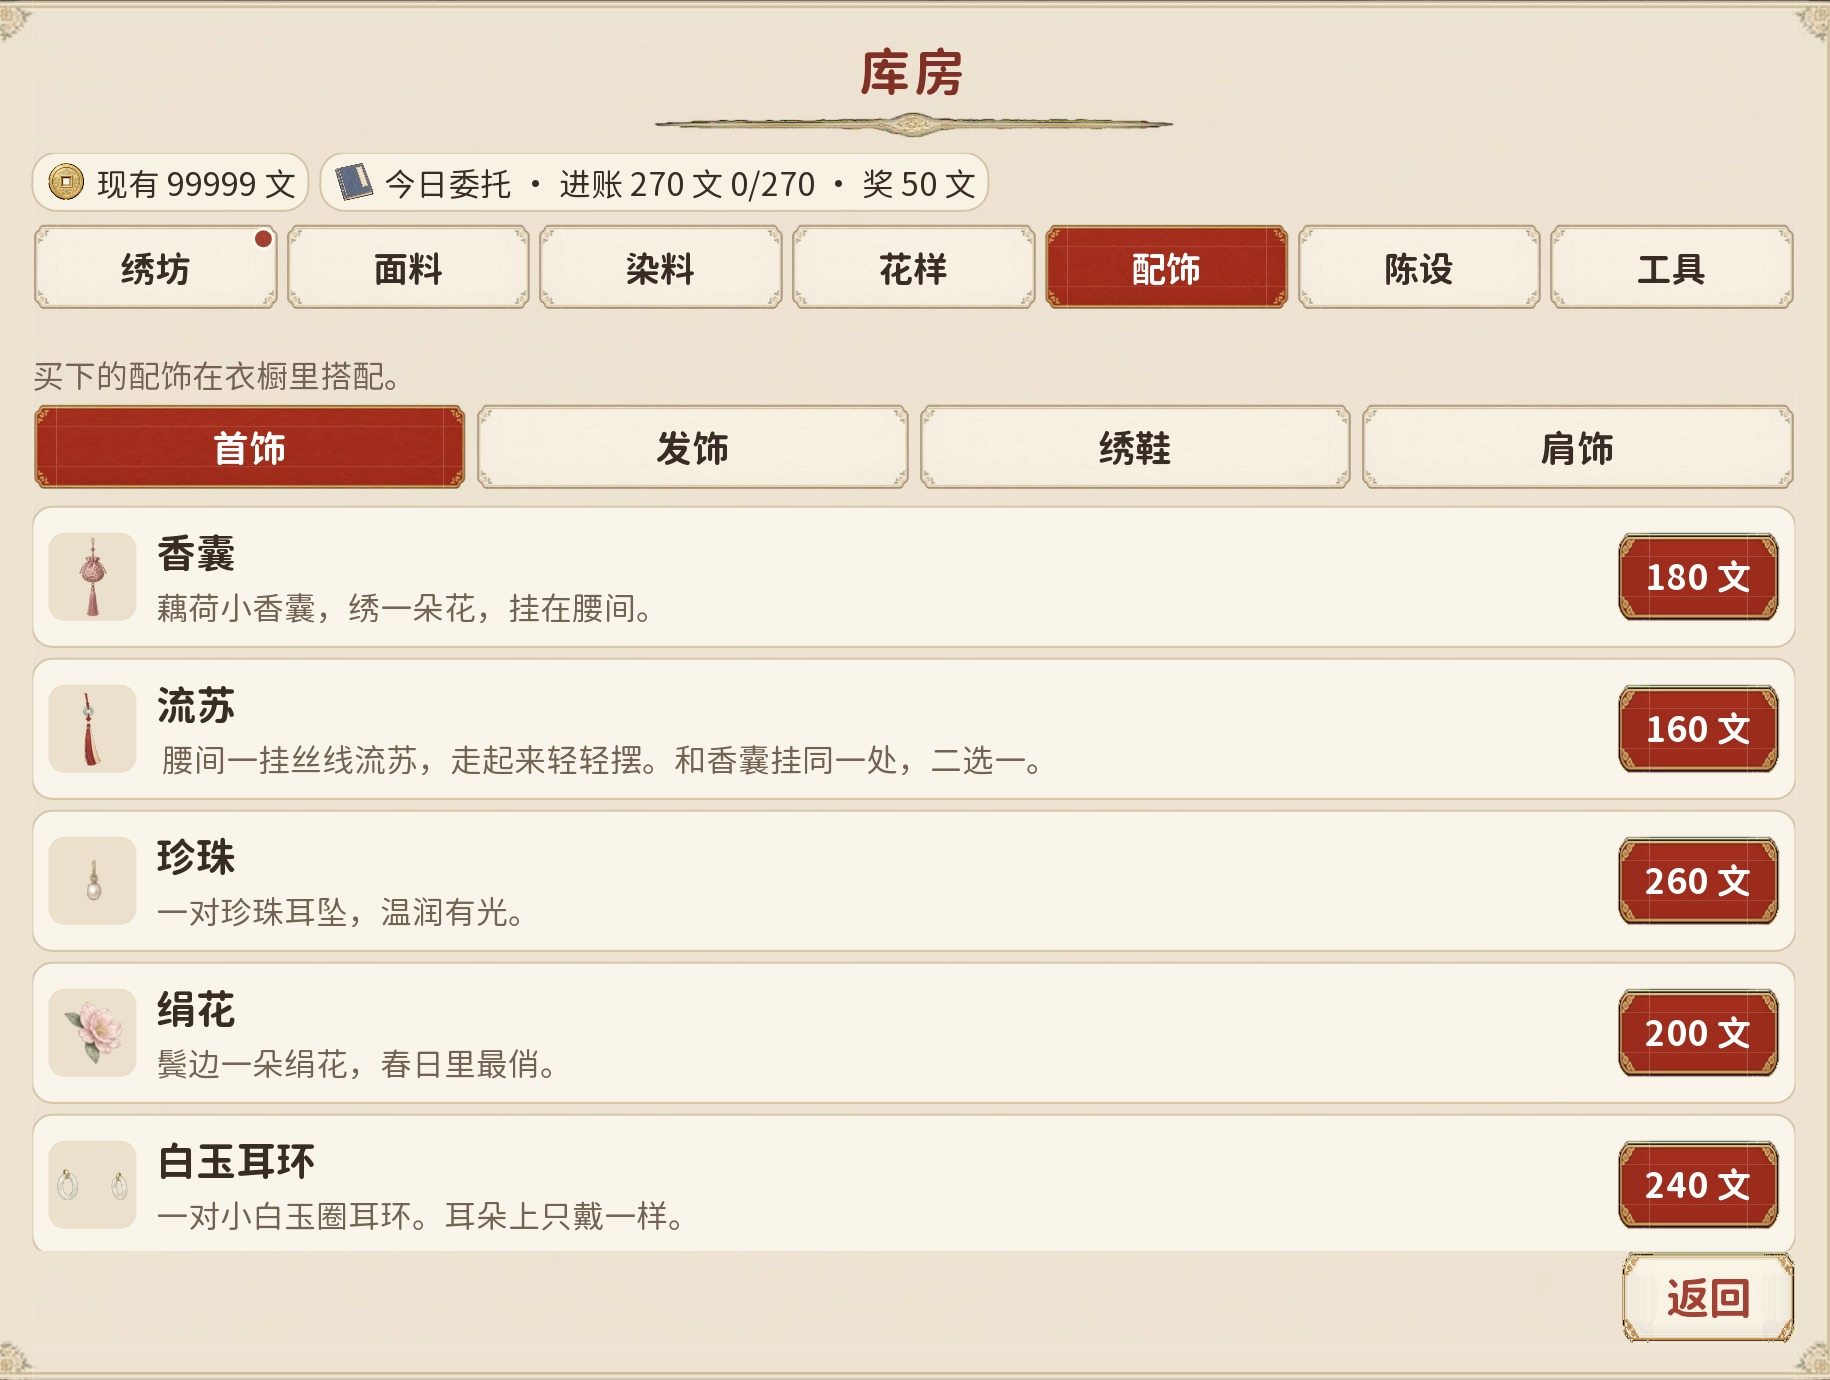
Task: Buy 珍珠 for 260 文
Action: [1698, 881]
